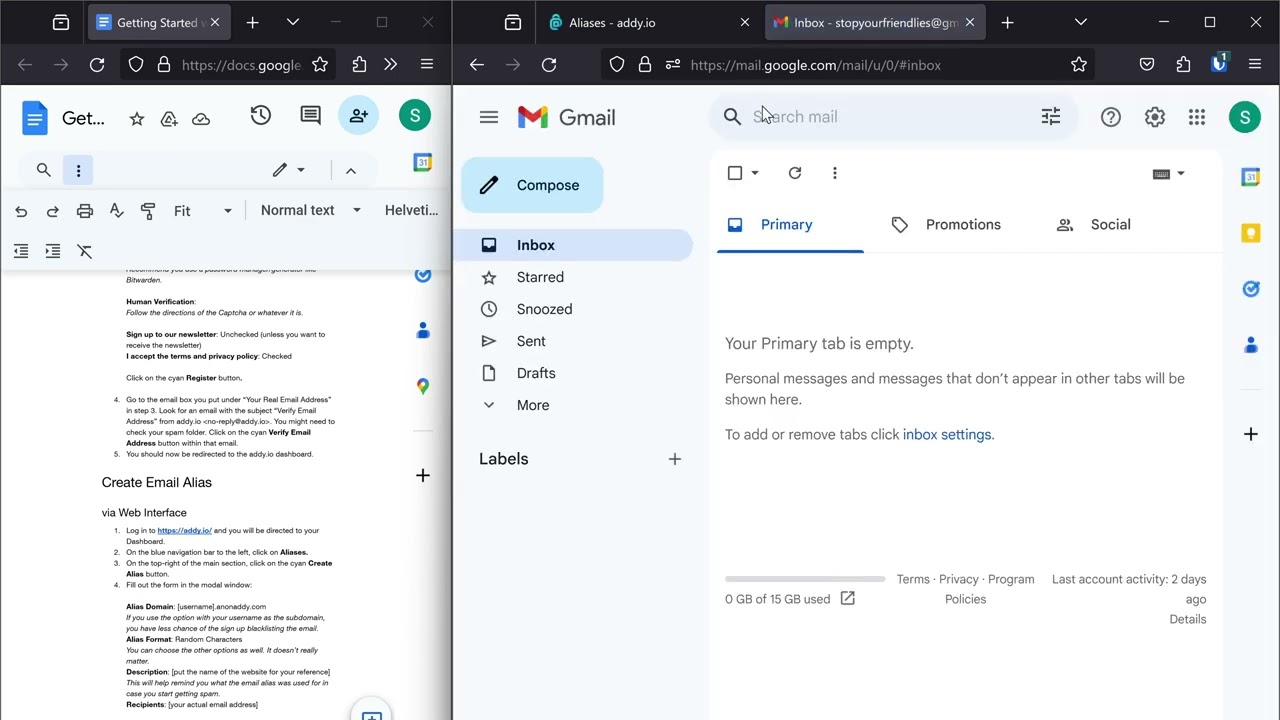Open input tools keyboard dropdown in Gmail
The image size is (1280, 720).
point(1168,174)
